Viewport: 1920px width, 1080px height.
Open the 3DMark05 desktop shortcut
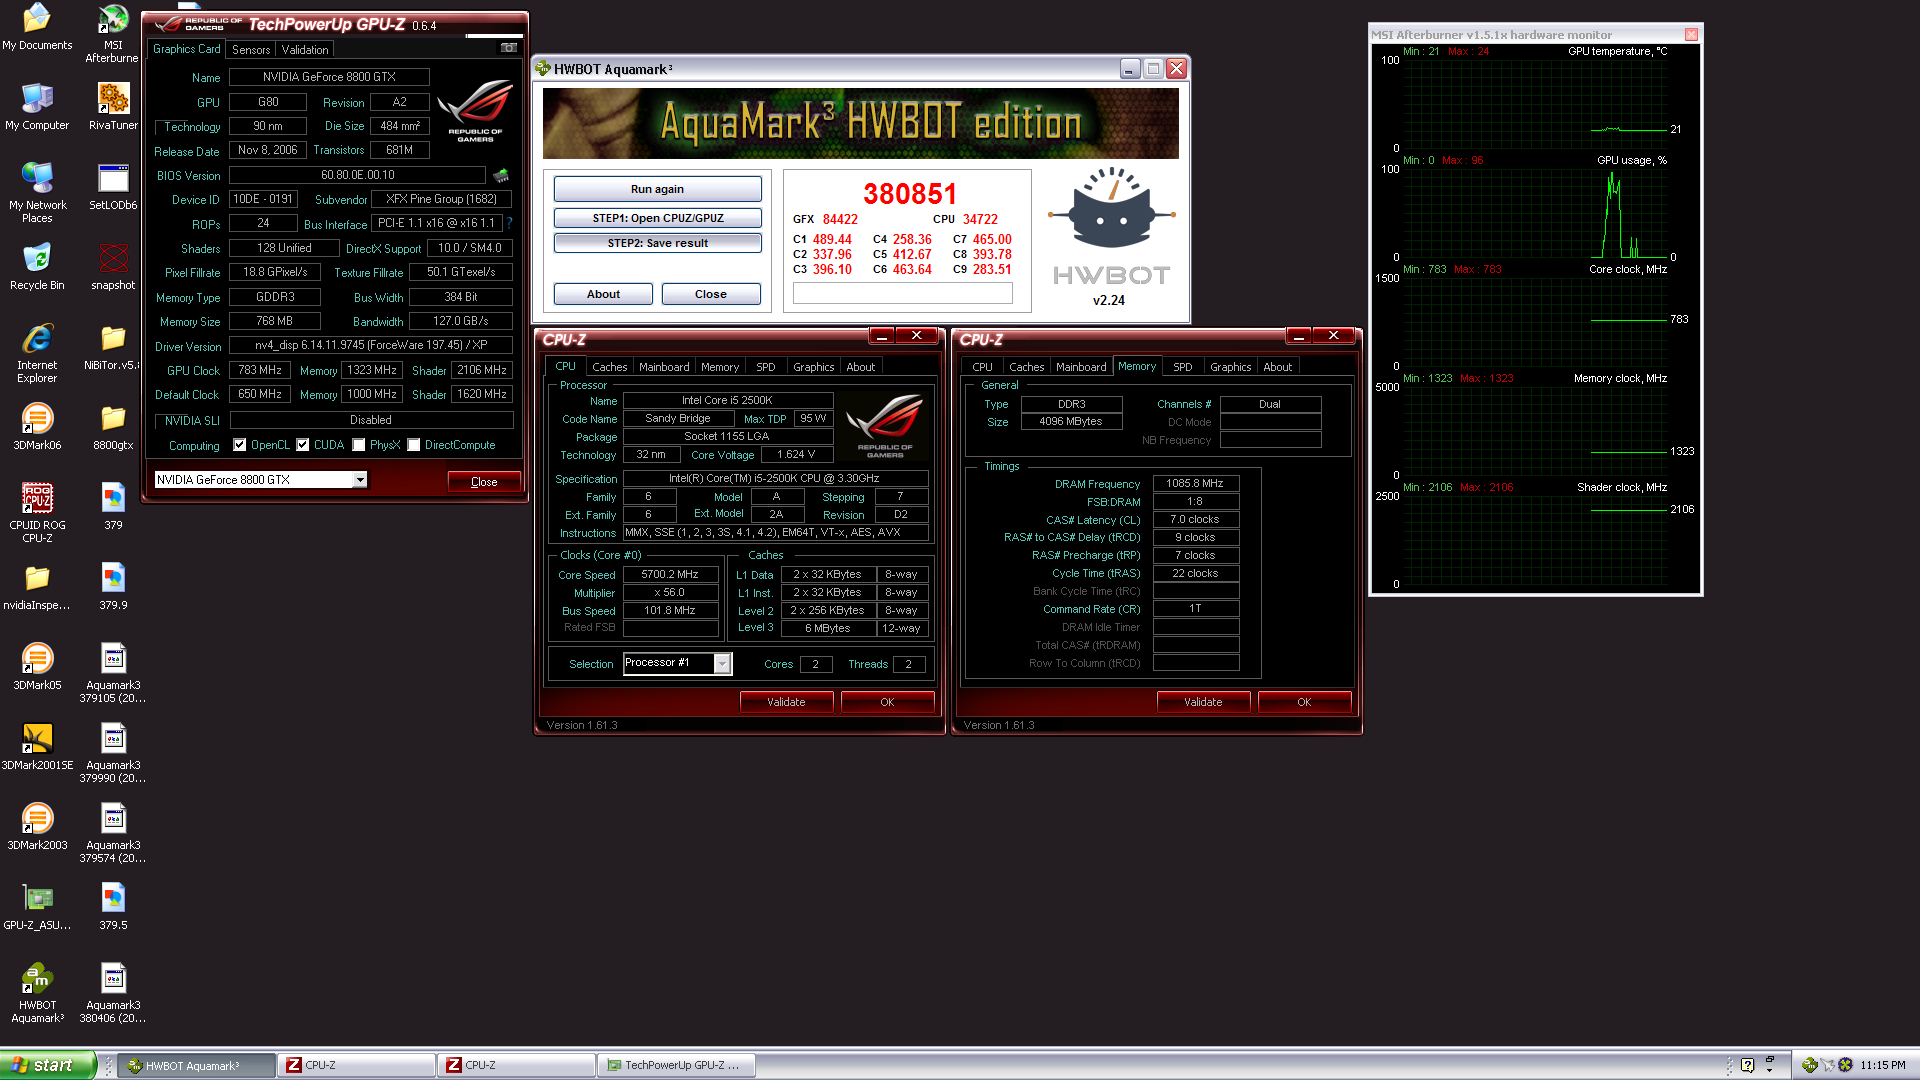click(x=37, y=667)
